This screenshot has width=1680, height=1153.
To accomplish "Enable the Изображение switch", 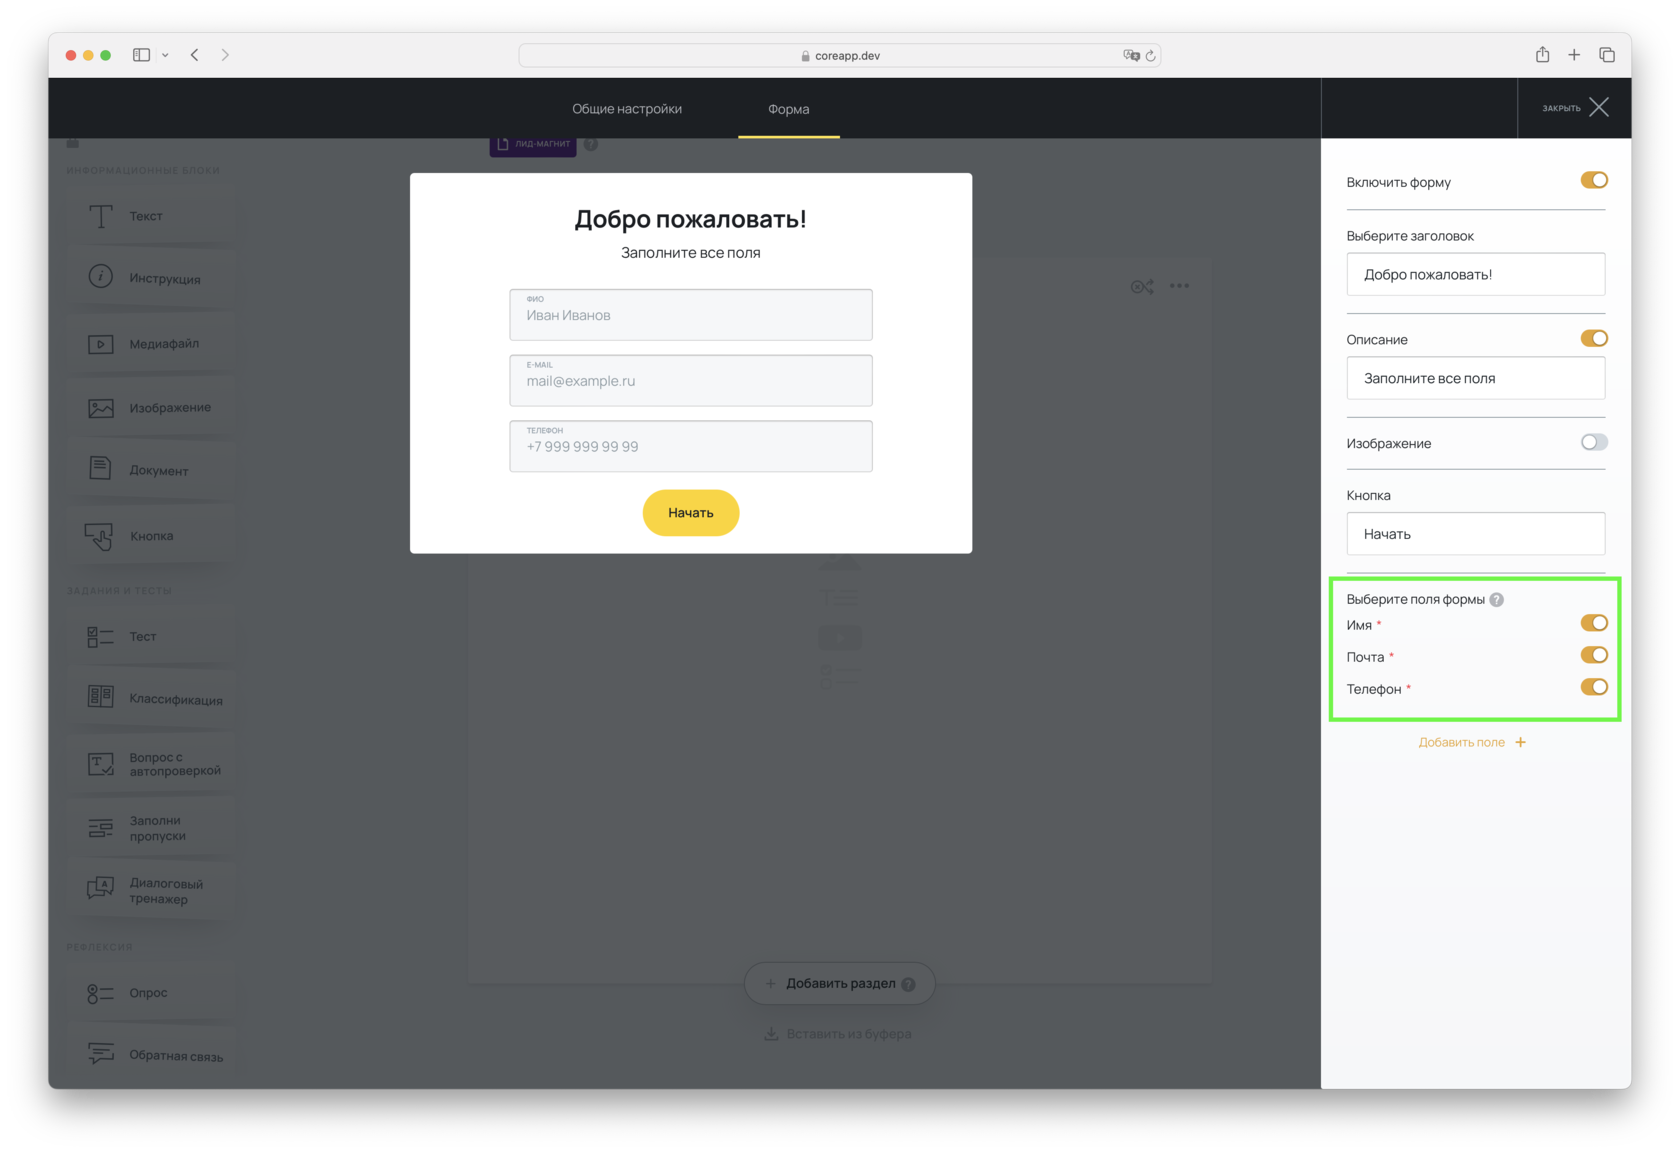I will [x=1594, y=442].
